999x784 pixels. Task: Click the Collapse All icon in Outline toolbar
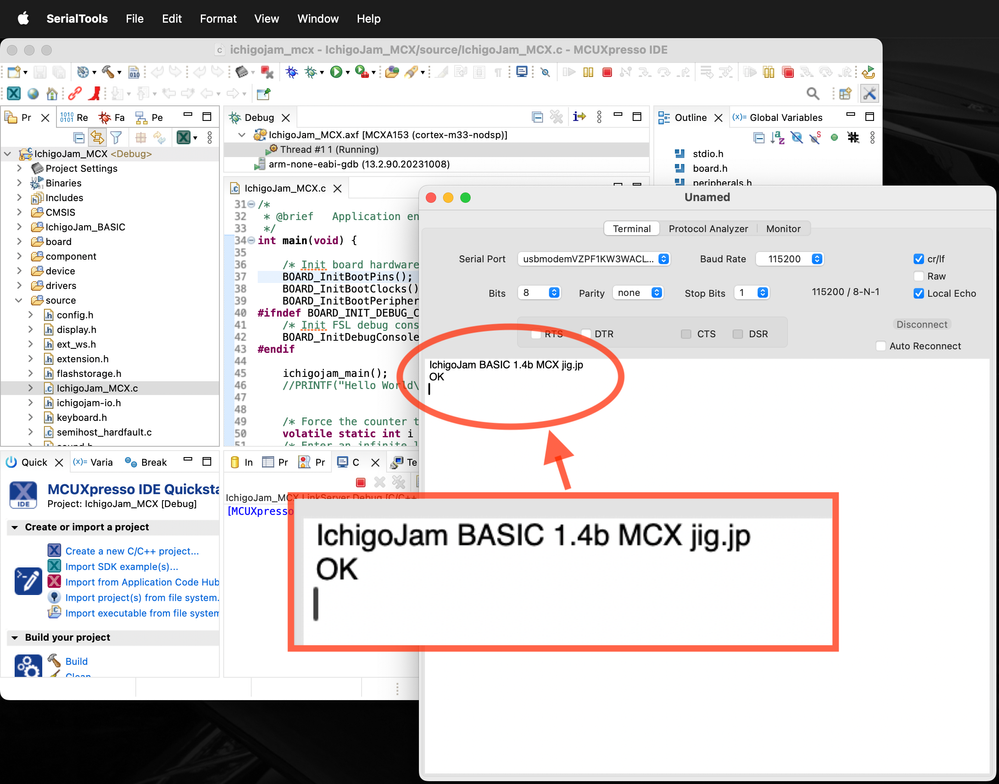tap(759, 138)
